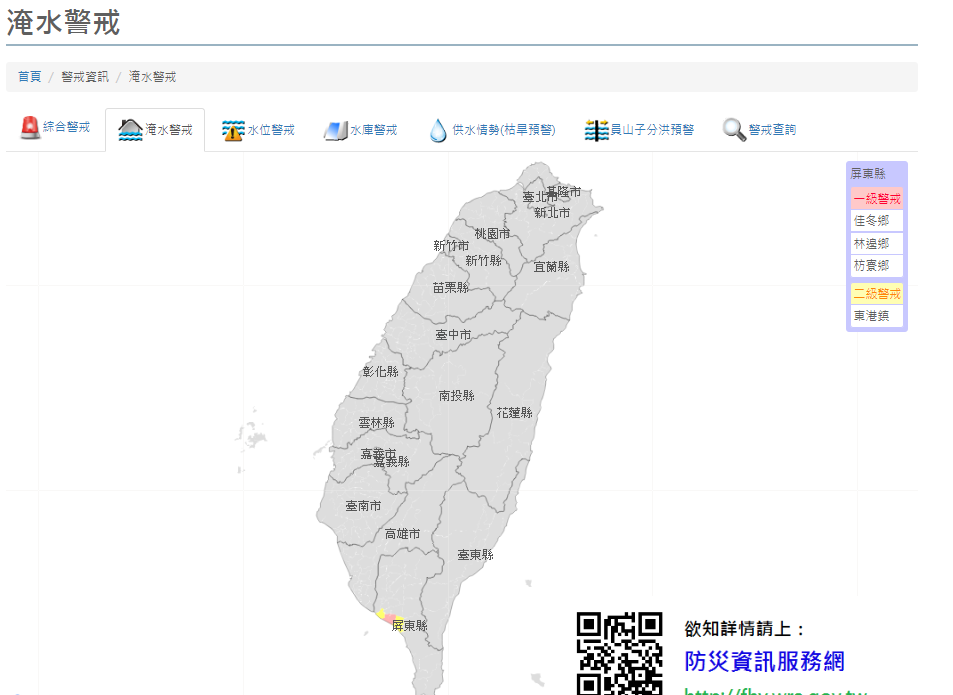Select 東港鎮 in the warning list
This screenshot has height=695, width=953.
pos(876,316)
